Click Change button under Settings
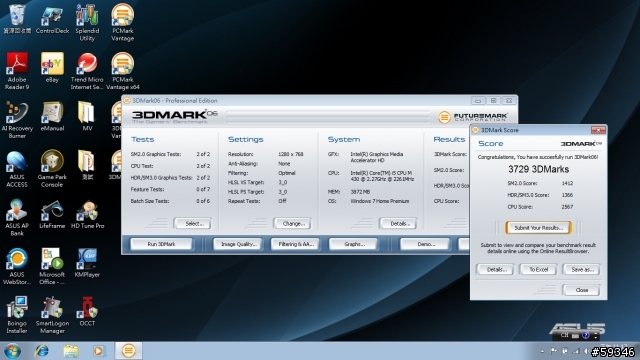 pos(292,224)
